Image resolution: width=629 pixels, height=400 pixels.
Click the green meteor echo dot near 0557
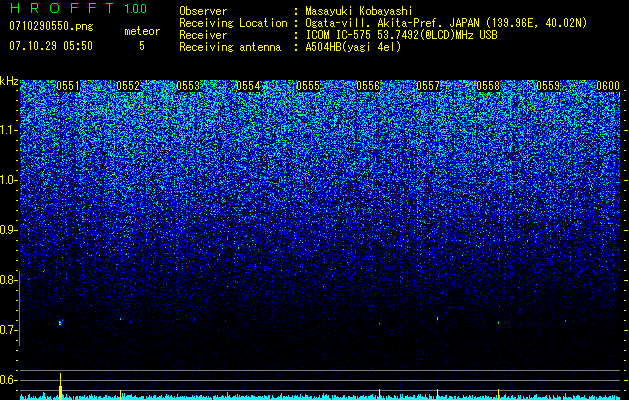(x=438, y=319)
